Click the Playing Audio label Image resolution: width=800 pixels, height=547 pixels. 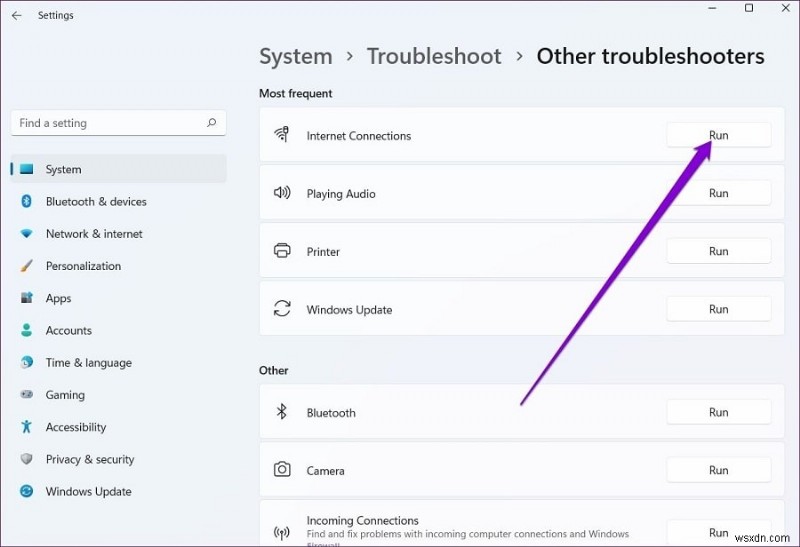(x=341, y=194)
